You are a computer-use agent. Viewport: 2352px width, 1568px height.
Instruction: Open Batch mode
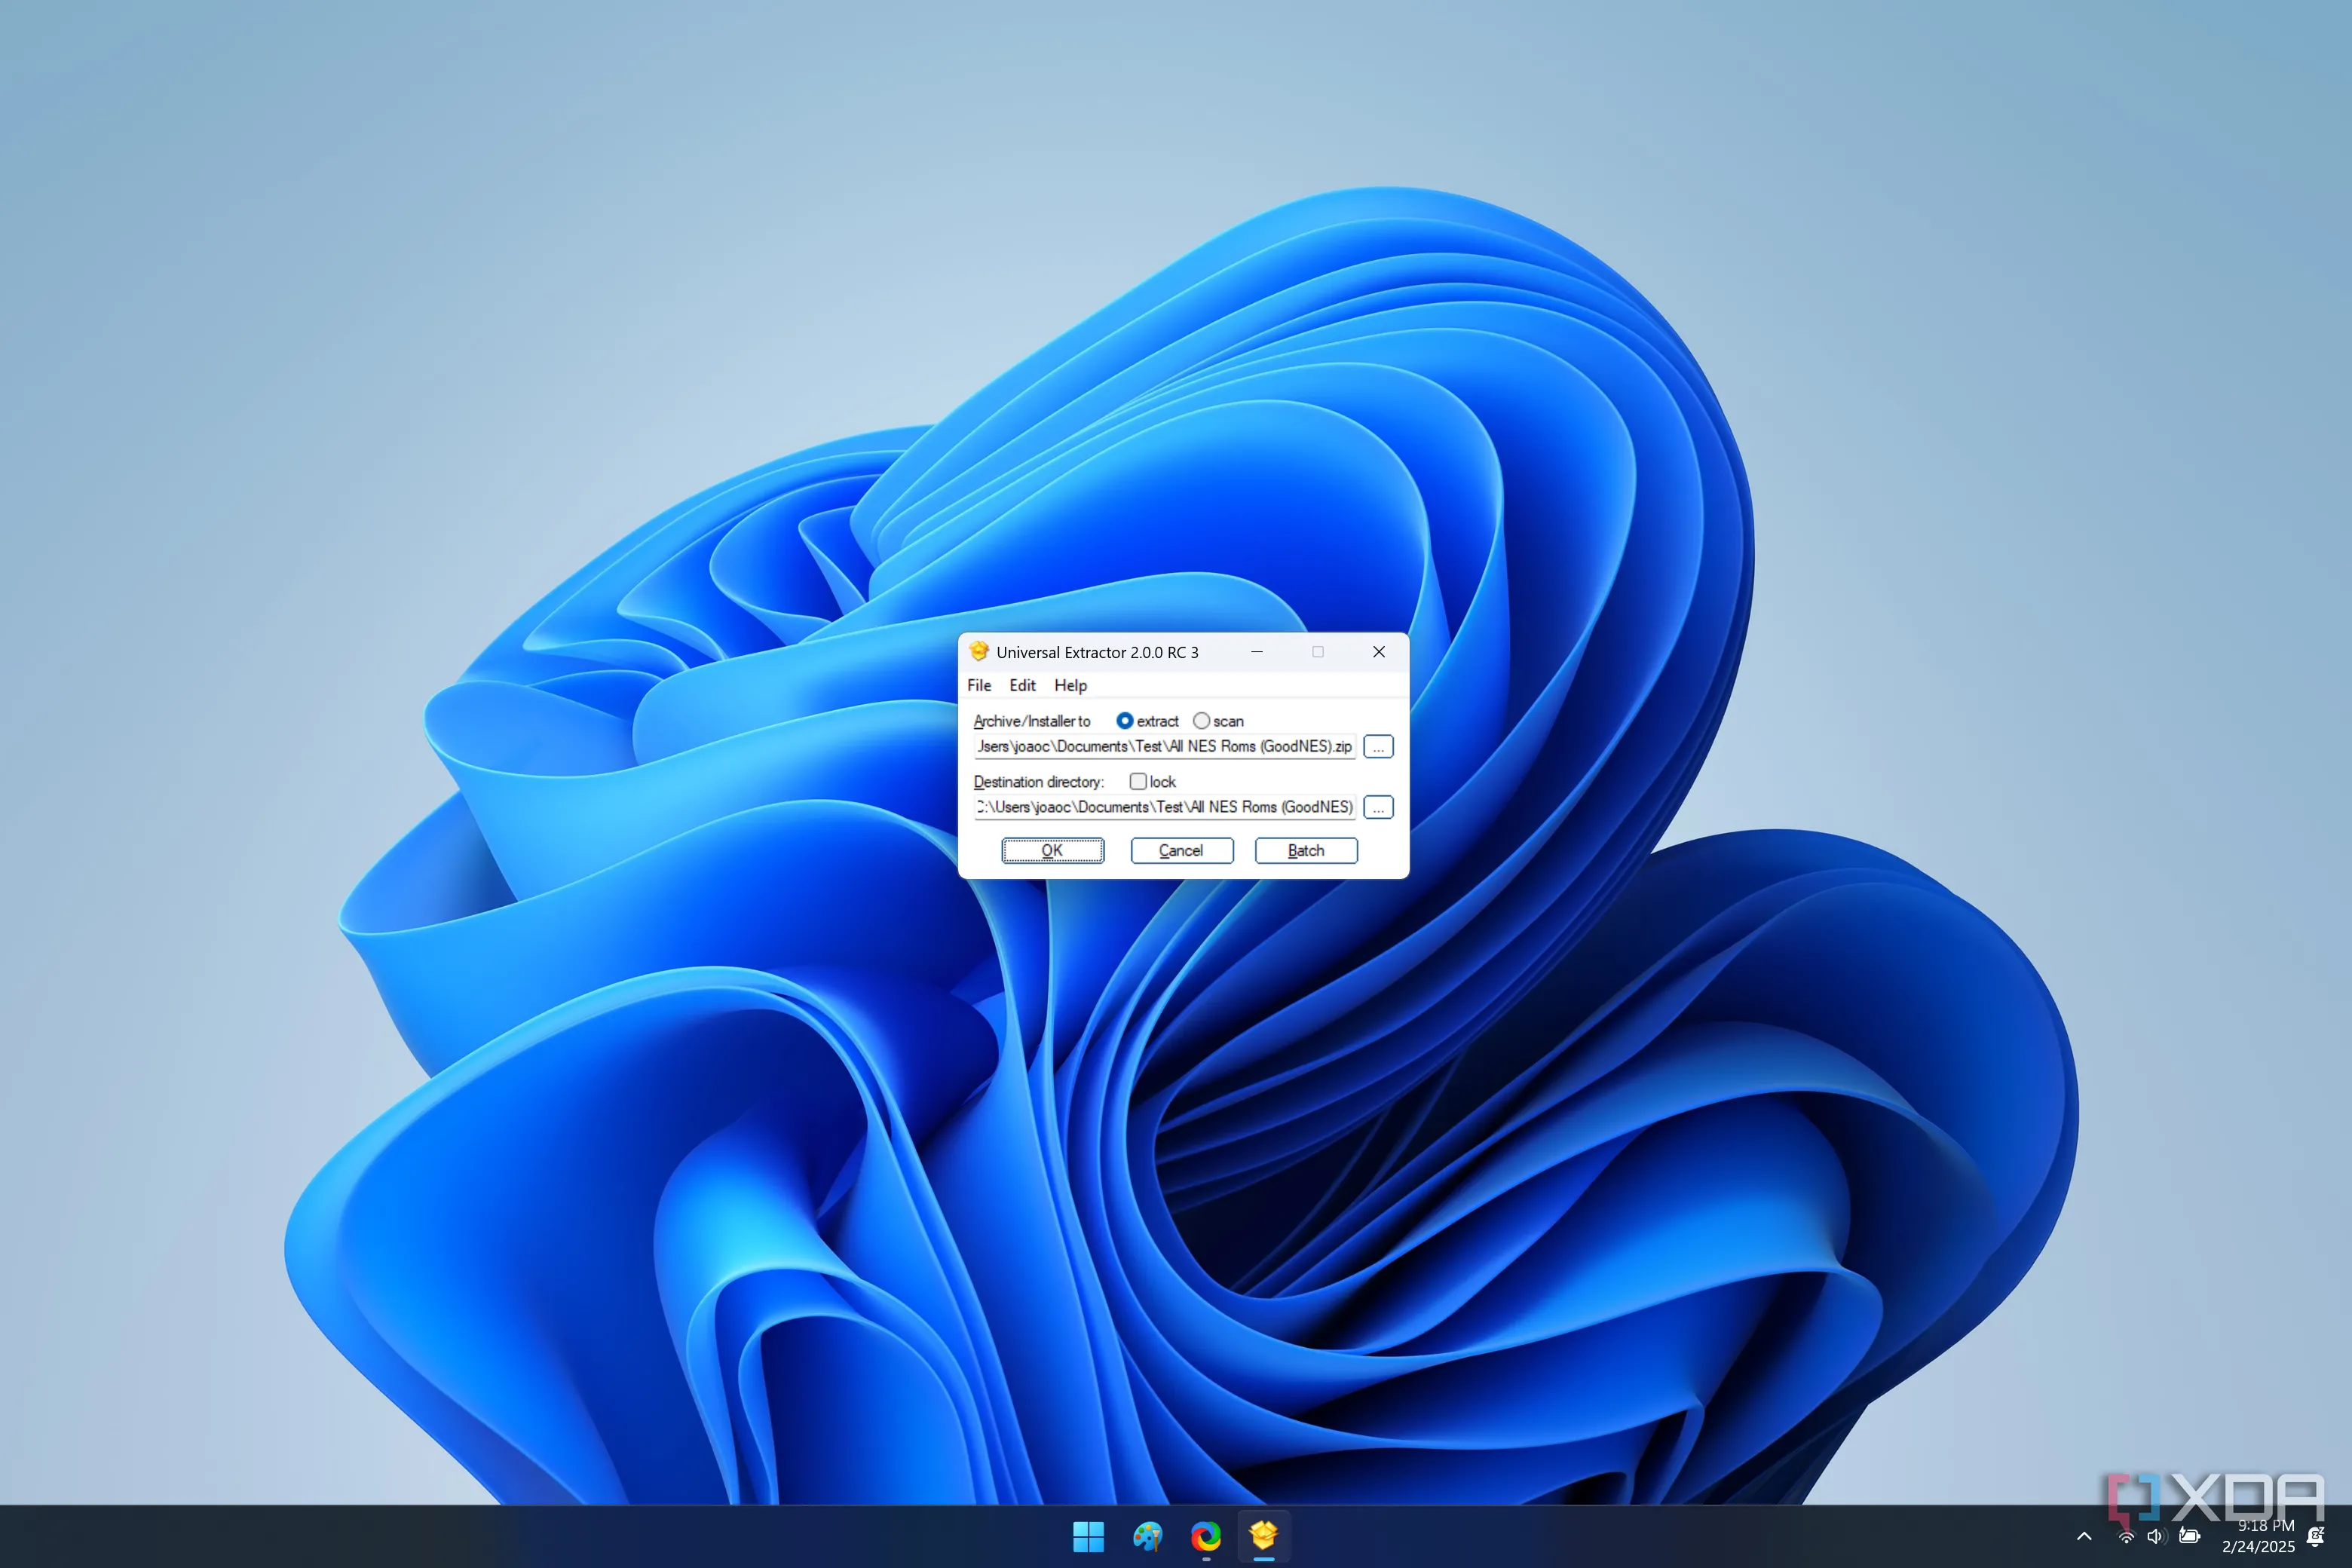pyautogui.click(x=1306, y=850)
